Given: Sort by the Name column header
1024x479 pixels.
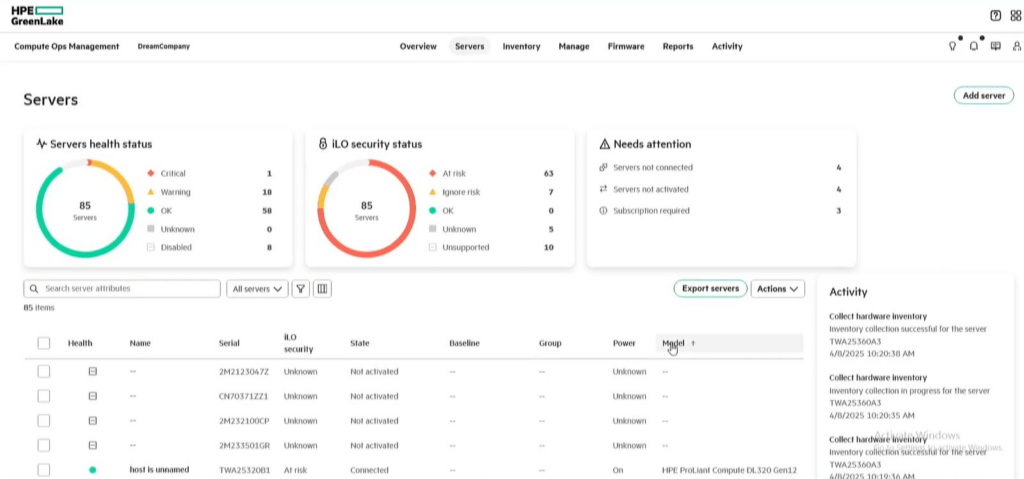Looking at the screenshot, I should (x=140, y=343).
